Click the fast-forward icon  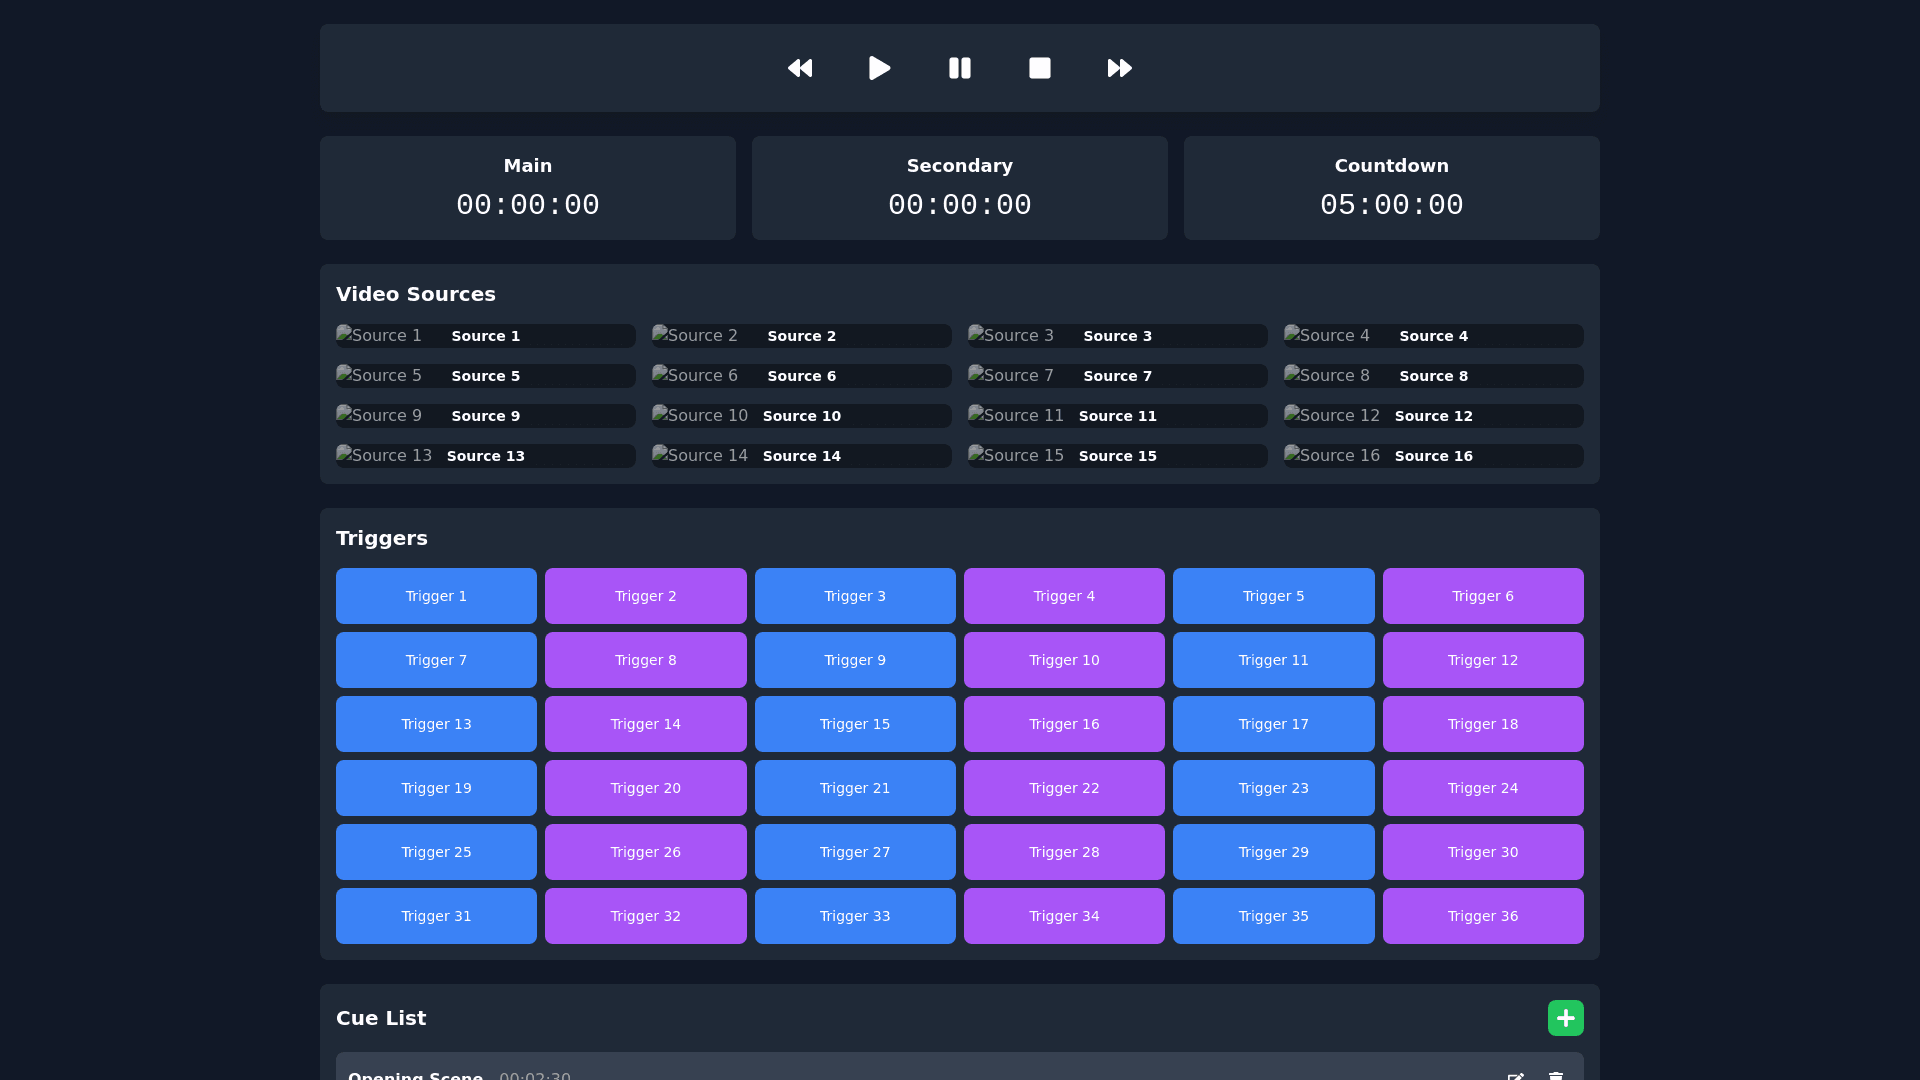coord(1120,68)
